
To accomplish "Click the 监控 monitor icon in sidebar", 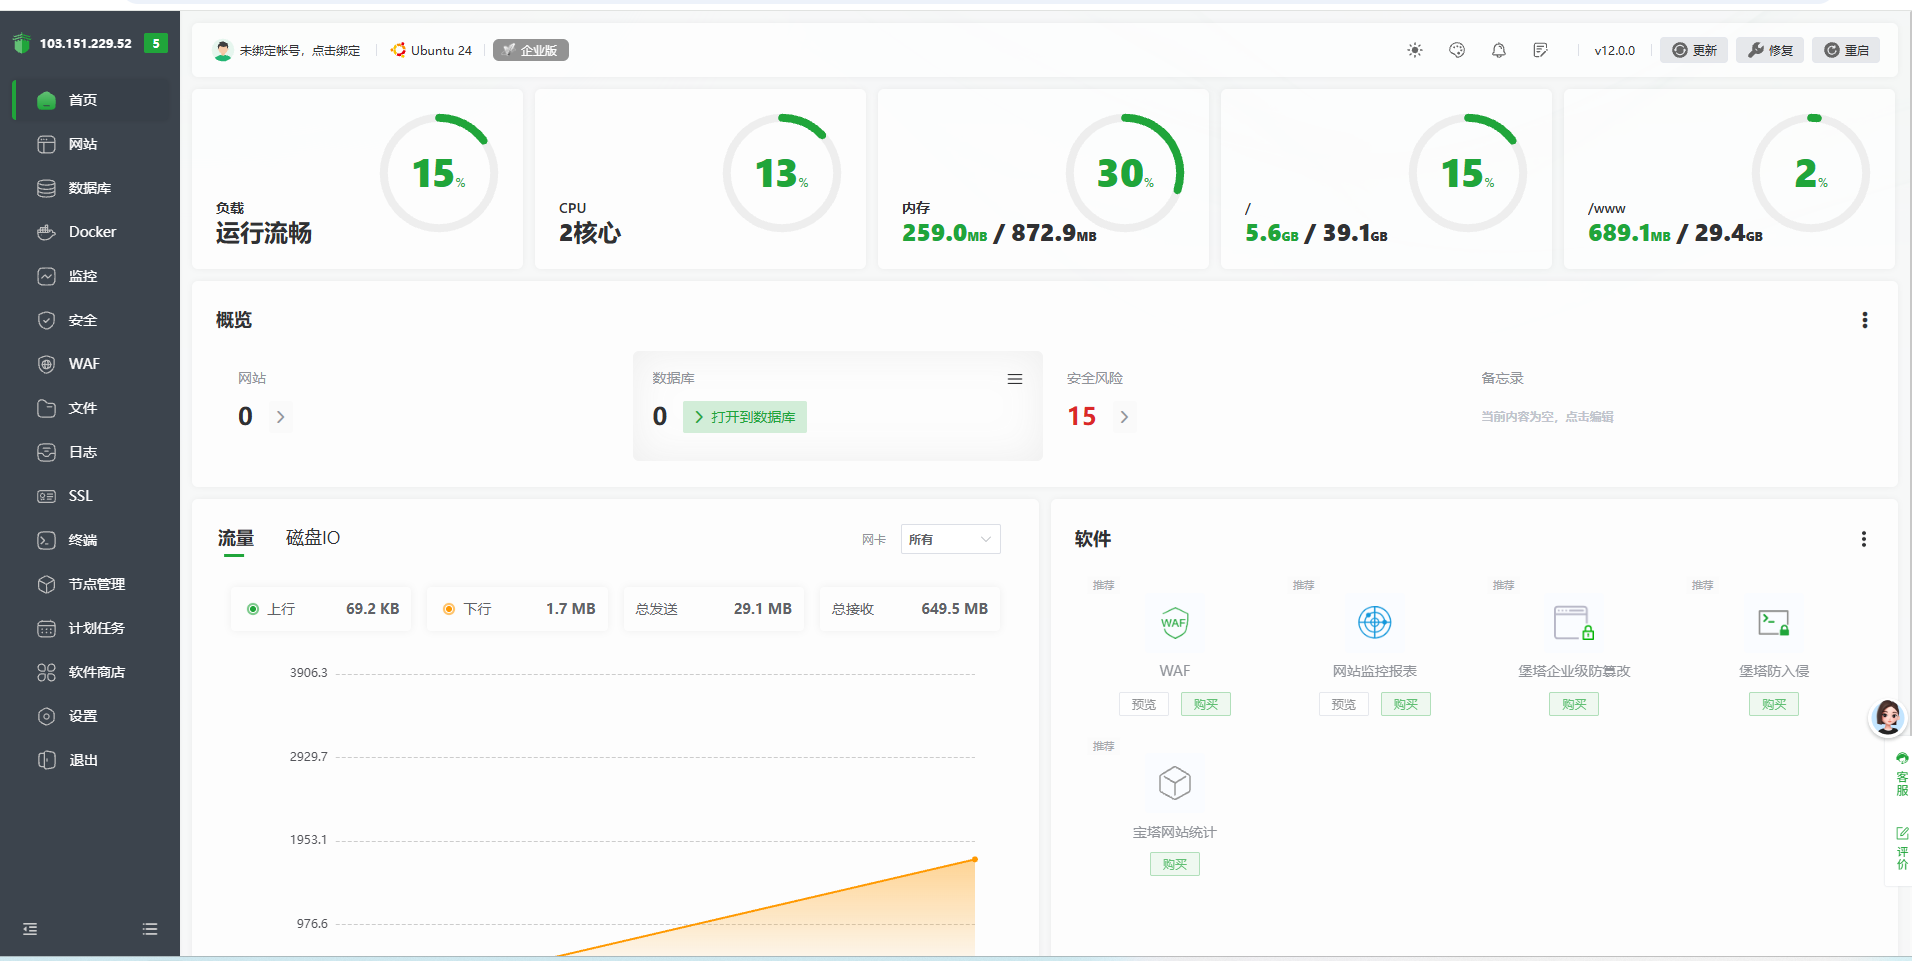I will point(46,276).
